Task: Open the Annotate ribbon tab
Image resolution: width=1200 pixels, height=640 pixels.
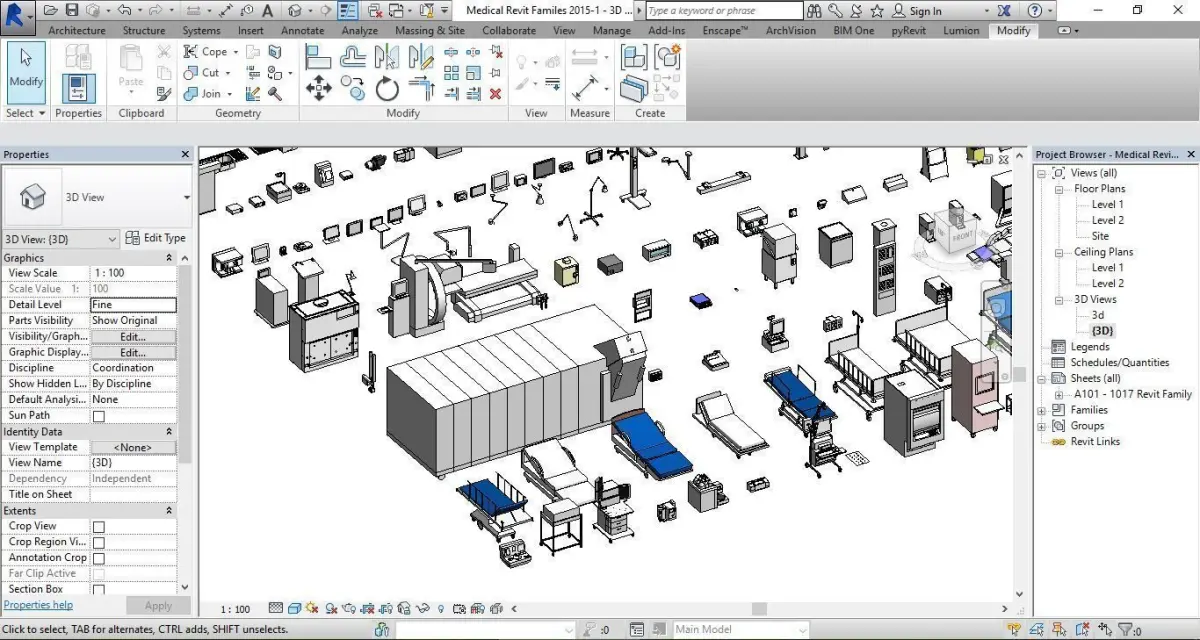Action: (302, 30)
